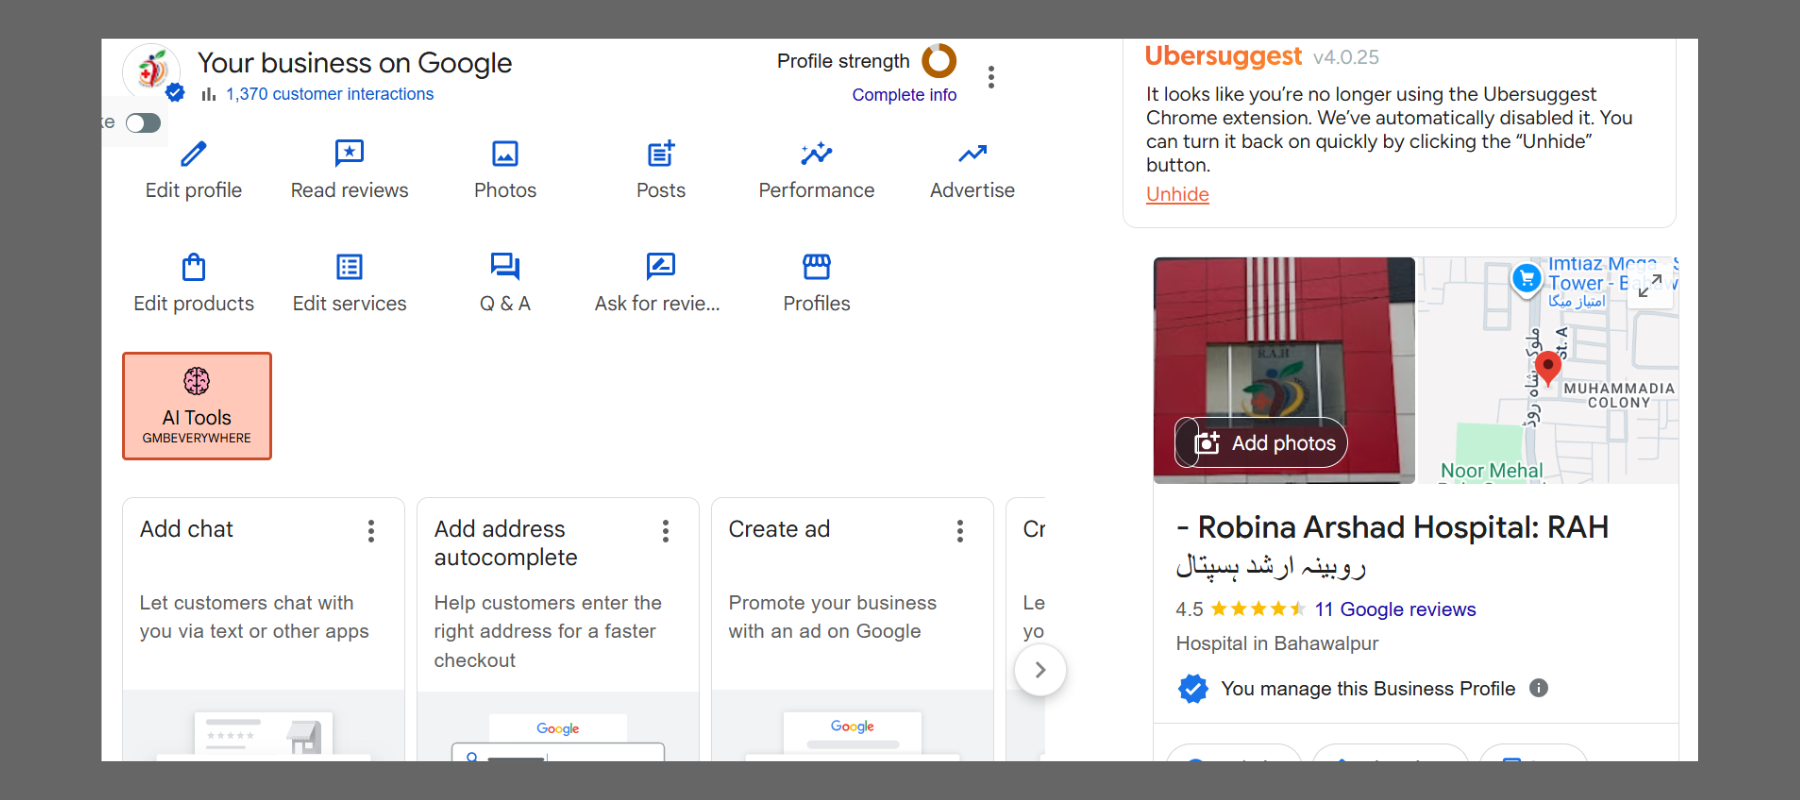Viewport: 1800px width, 800px height.
Task: Click the Add photos button
Action: pos(1262,443)
